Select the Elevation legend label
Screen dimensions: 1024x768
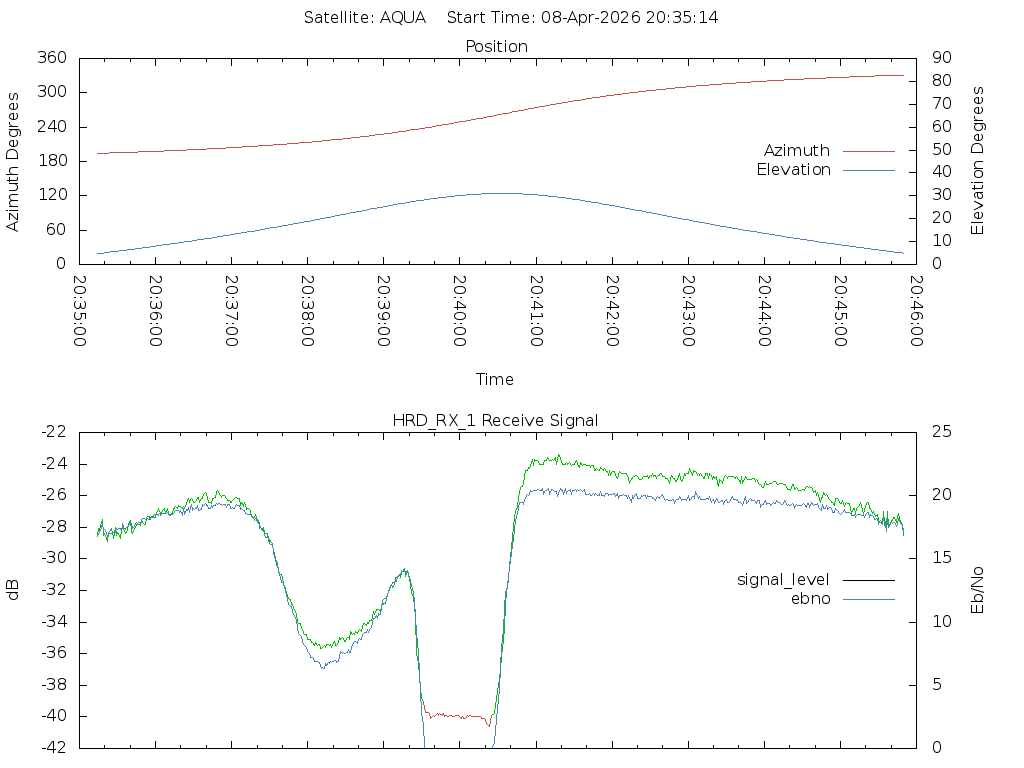pos(793,170)
